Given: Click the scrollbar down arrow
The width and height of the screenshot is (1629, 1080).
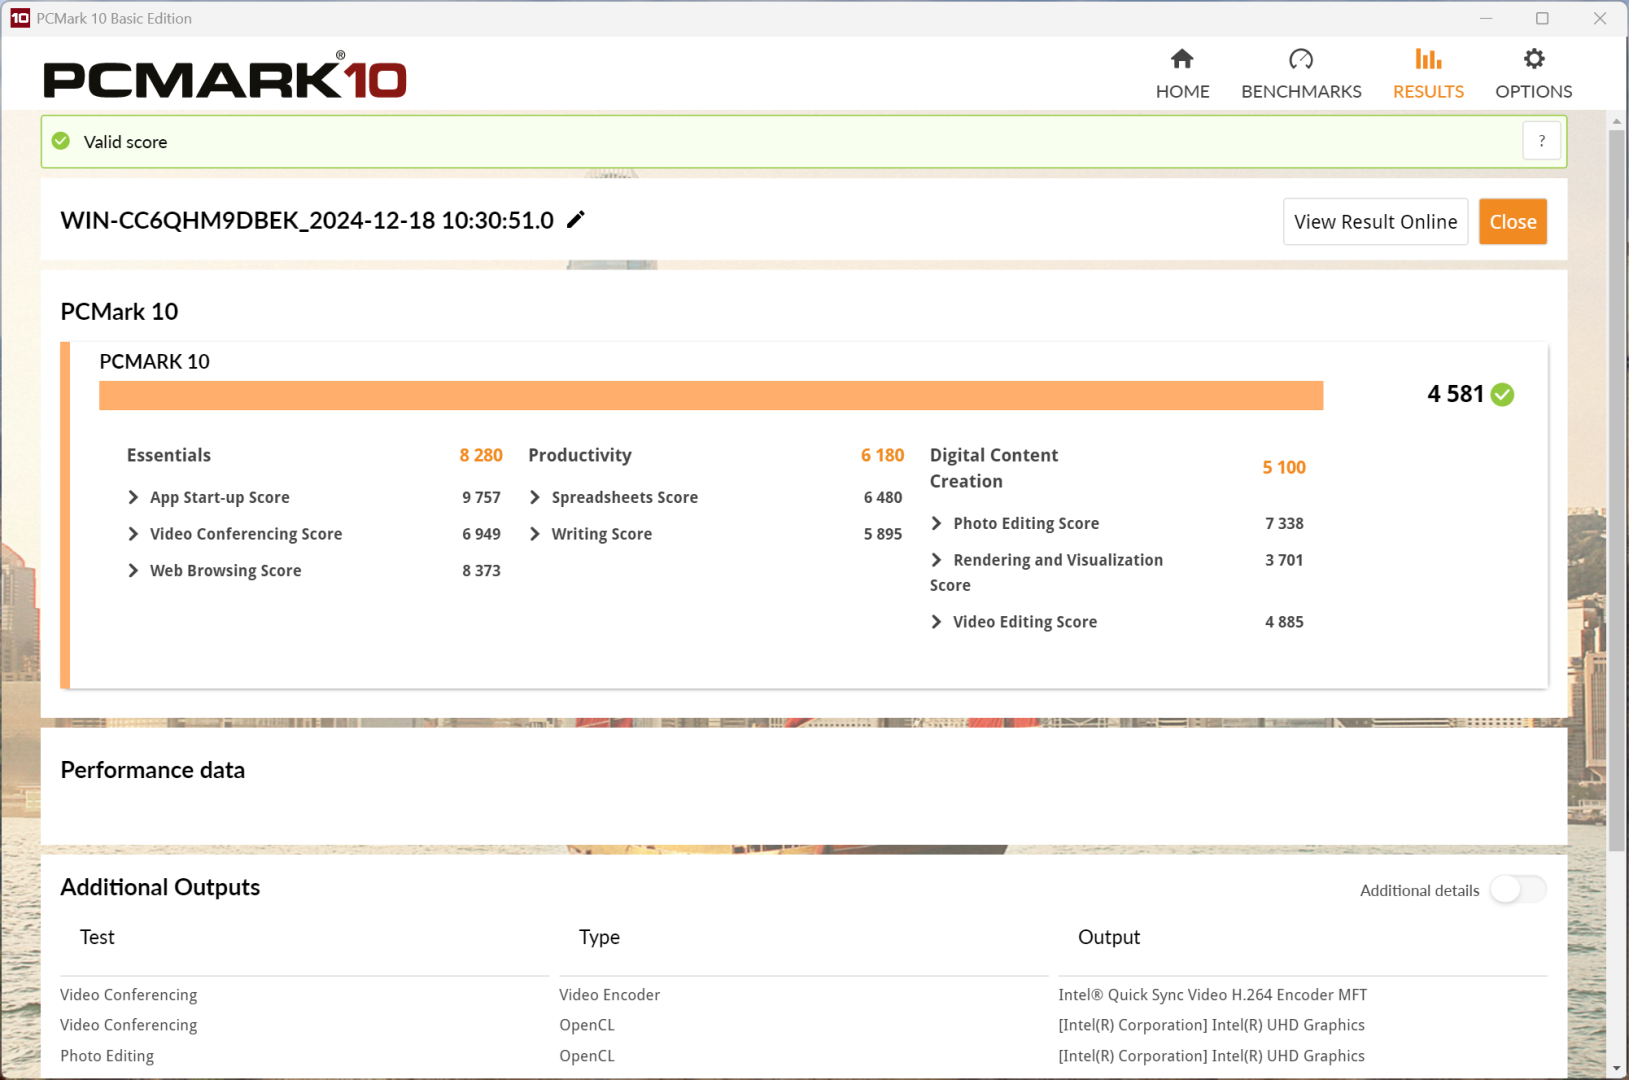Looking at the screenshot, I should (x=1616, y=1069).
